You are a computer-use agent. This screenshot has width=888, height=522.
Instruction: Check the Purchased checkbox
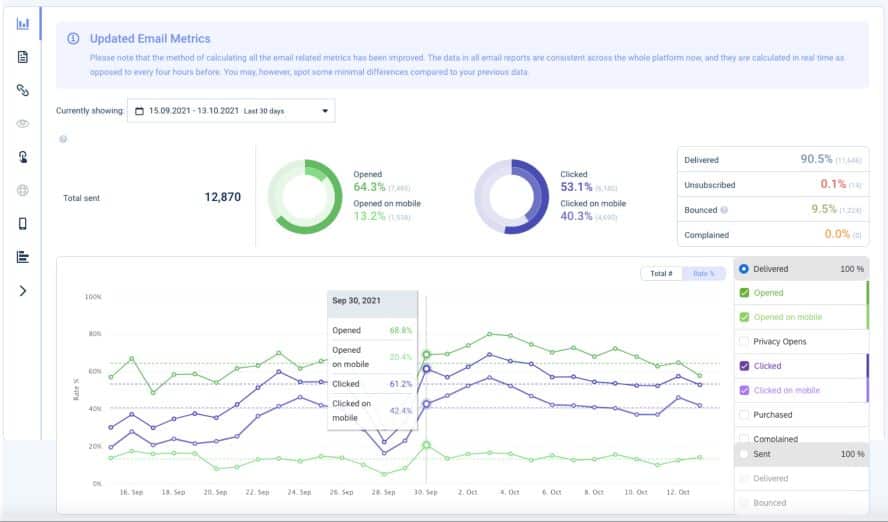point(744,415)
